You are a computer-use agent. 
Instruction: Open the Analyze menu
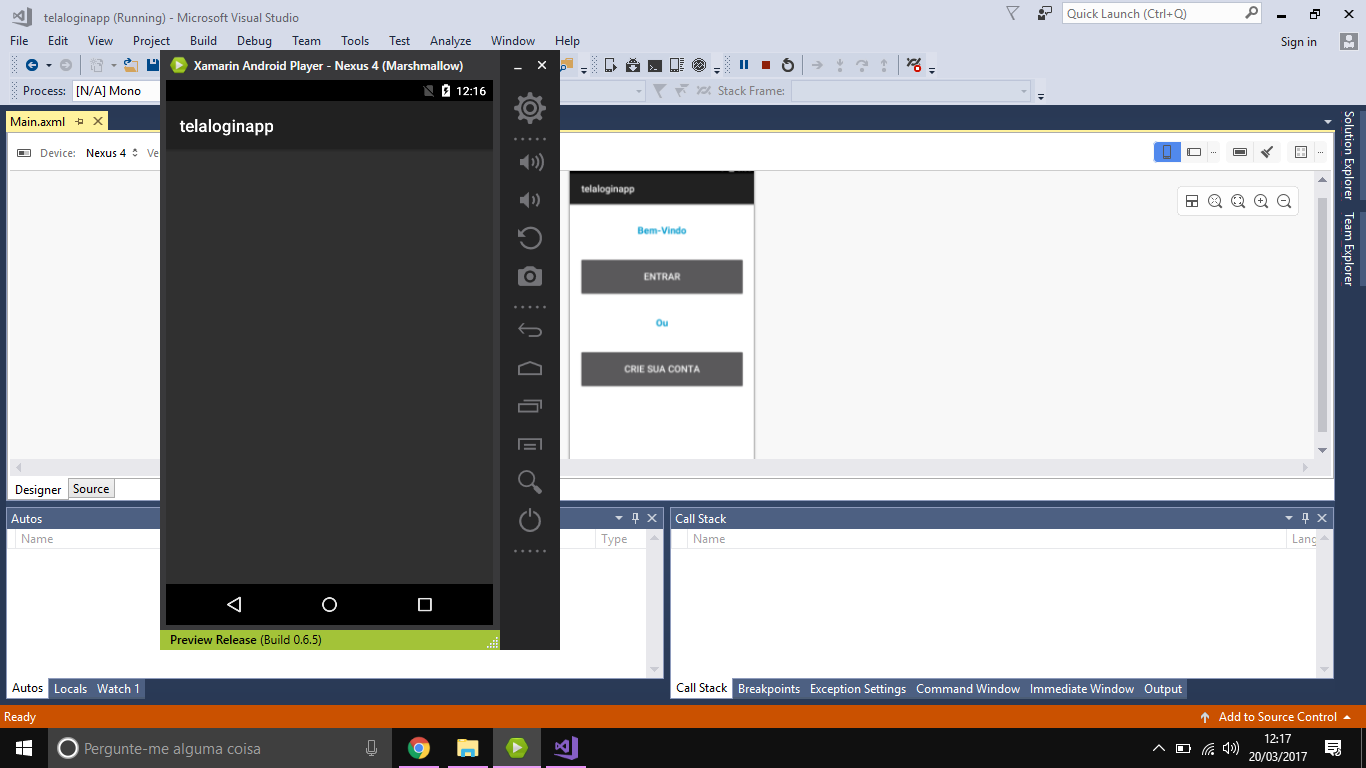pos(450,41)
